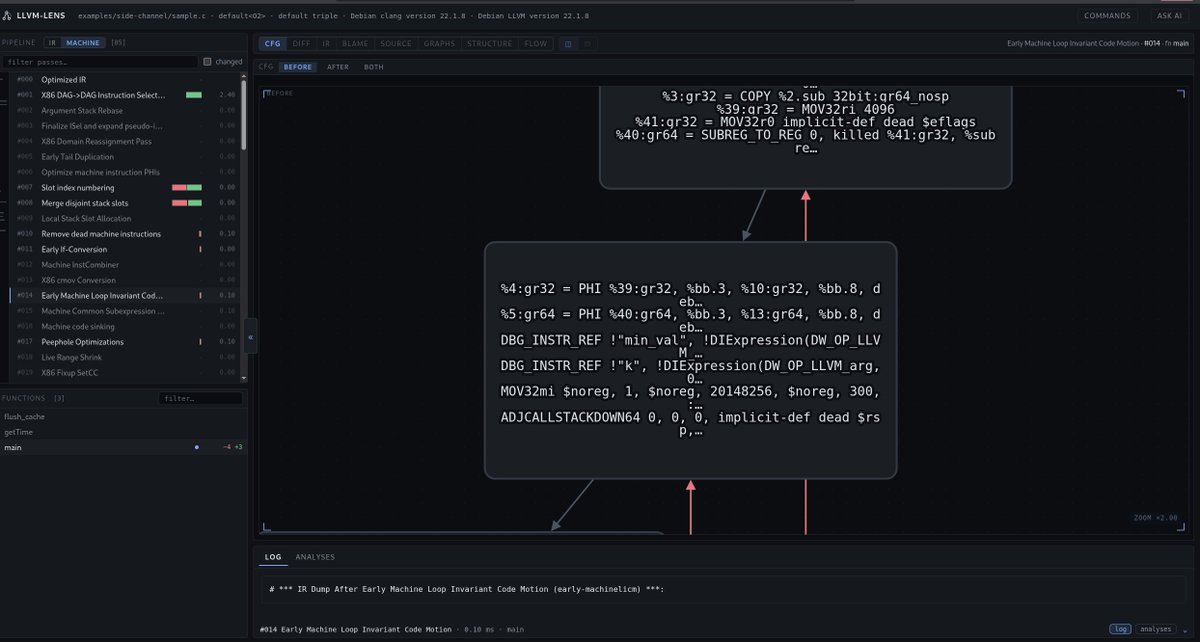1200x642 pixels.
Task: Show the BEFORE CFG view
Action: point(297,67)
